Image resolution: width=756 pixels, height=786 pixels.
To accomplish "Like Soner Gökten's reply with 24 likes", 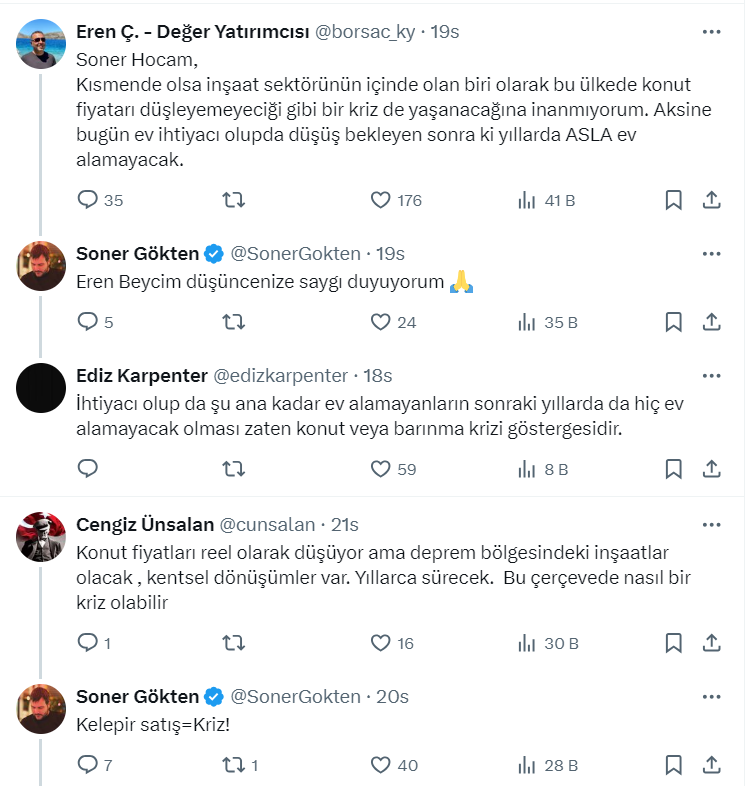I will (380, 322).
